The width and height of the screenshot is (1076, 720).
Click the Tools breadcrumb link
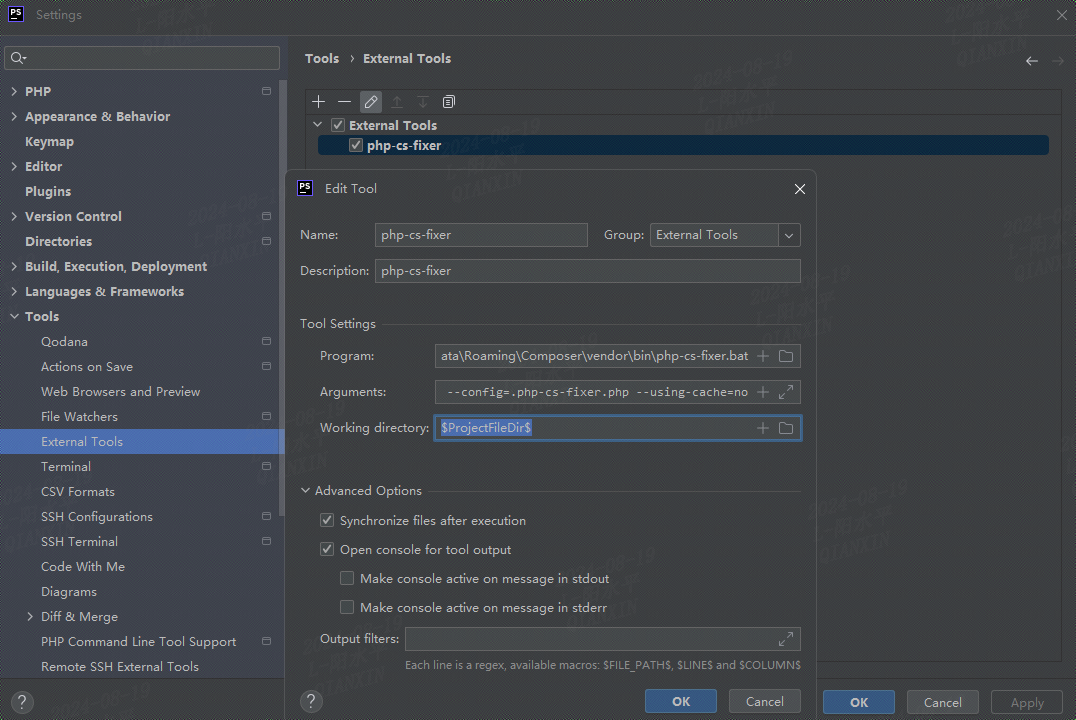(x=322, y=58)
